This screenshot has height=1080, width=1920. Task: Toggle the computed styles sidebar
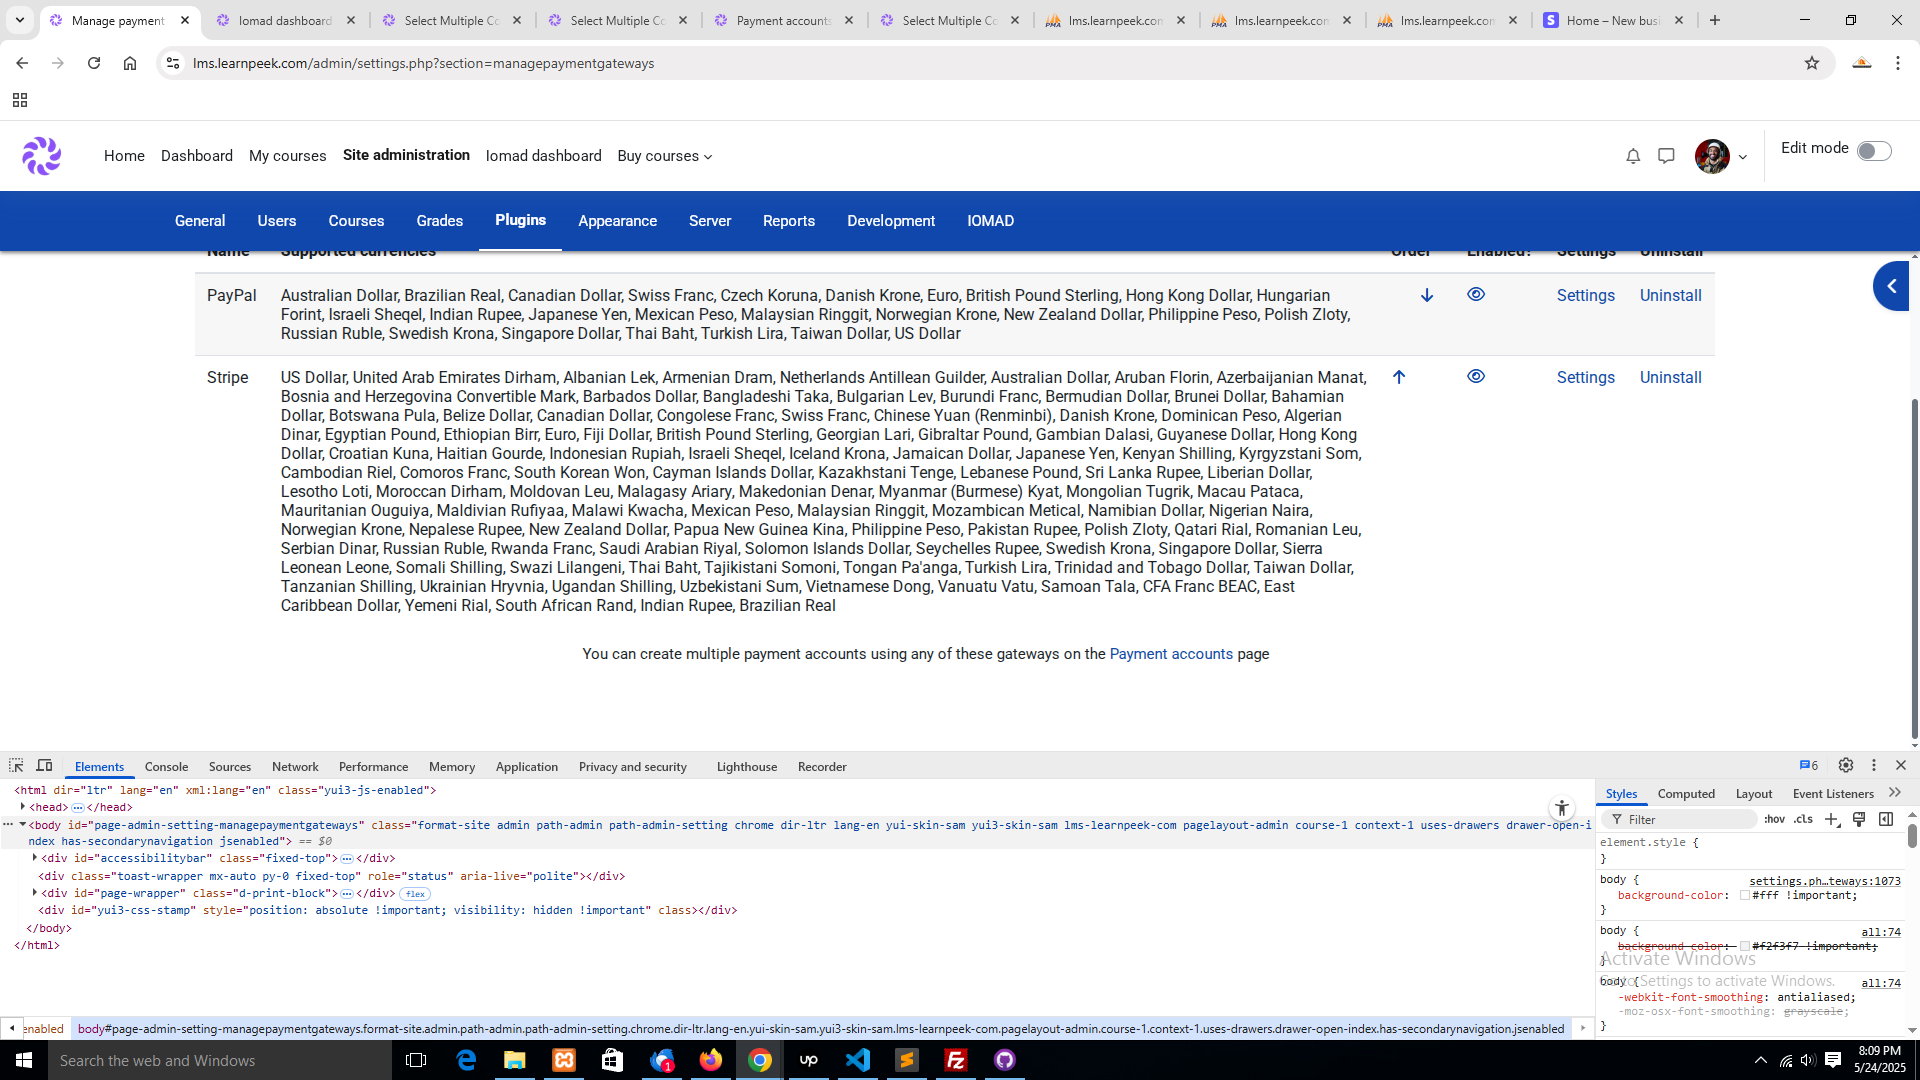1886,819
